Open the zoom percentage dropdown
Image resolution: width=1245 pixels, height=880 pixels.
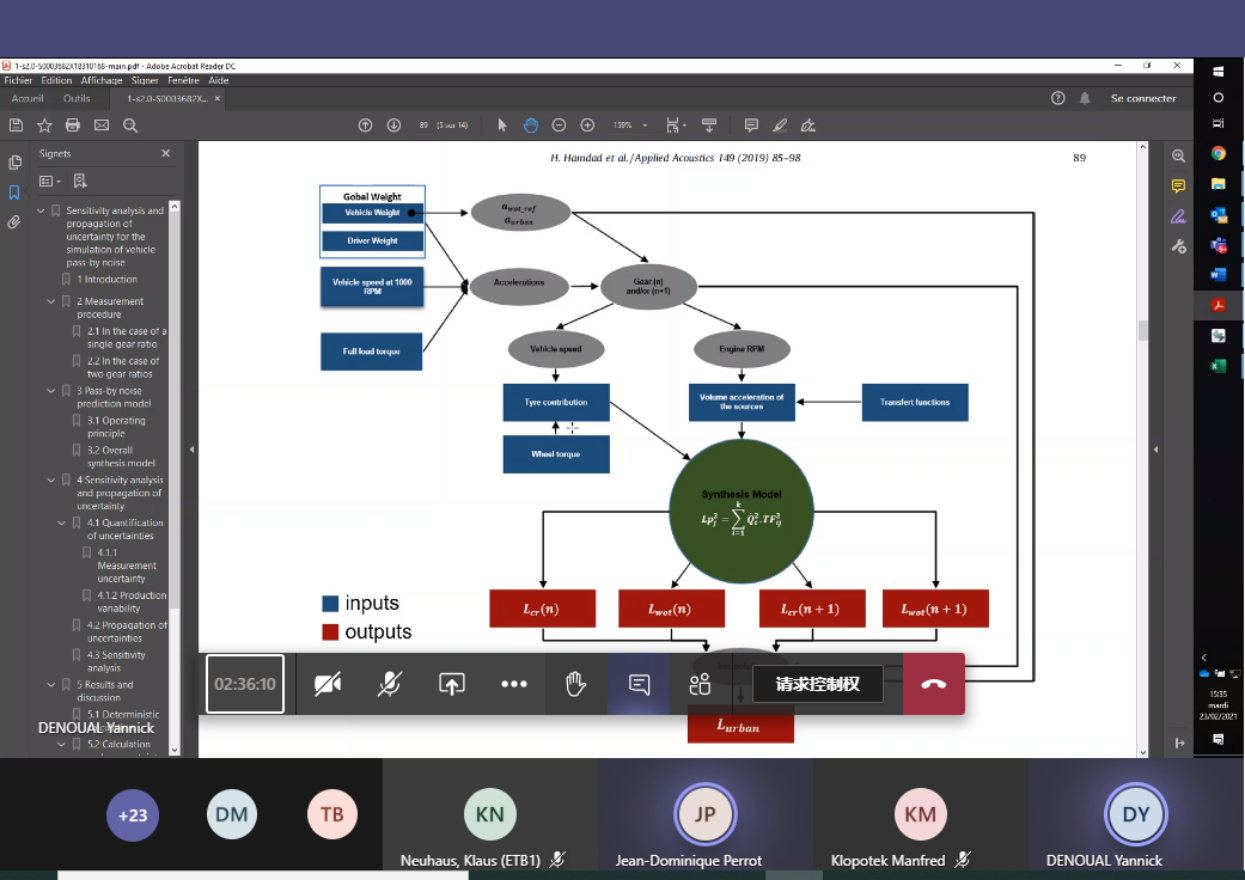pyautogui.click(x=645, y=126)
